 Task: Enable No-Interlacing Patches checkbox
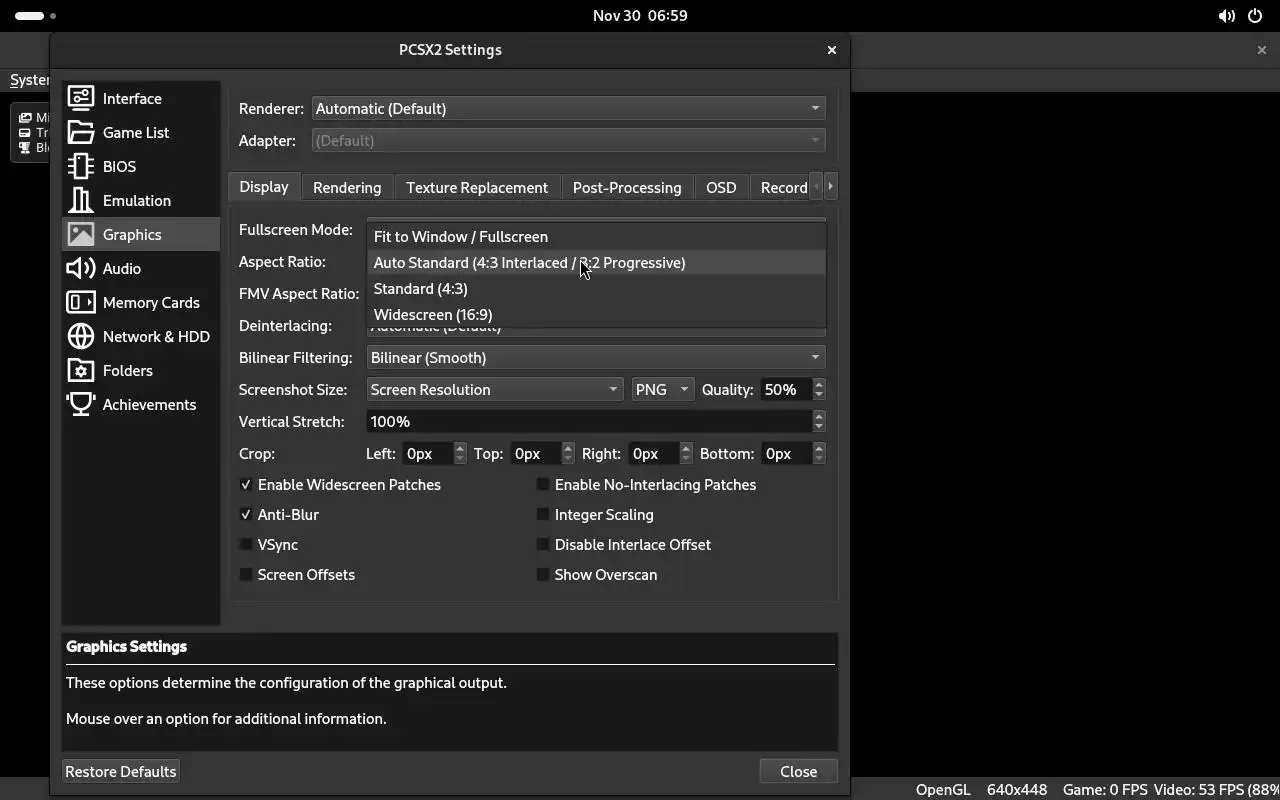543,484
